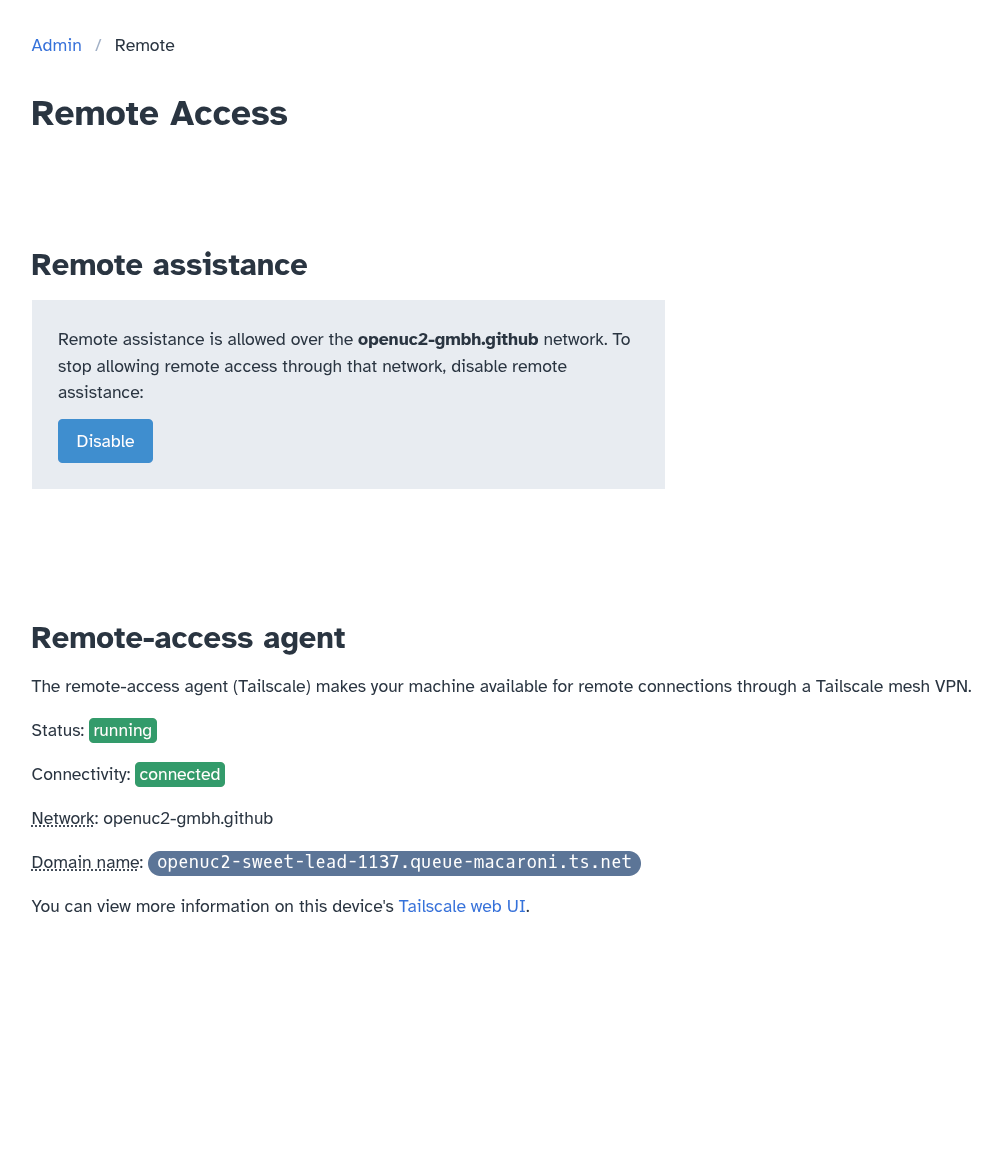Click the connected connectivity badge
Image resolution: width=1001 pixels, height=1158 pixels.
(179, 774)
